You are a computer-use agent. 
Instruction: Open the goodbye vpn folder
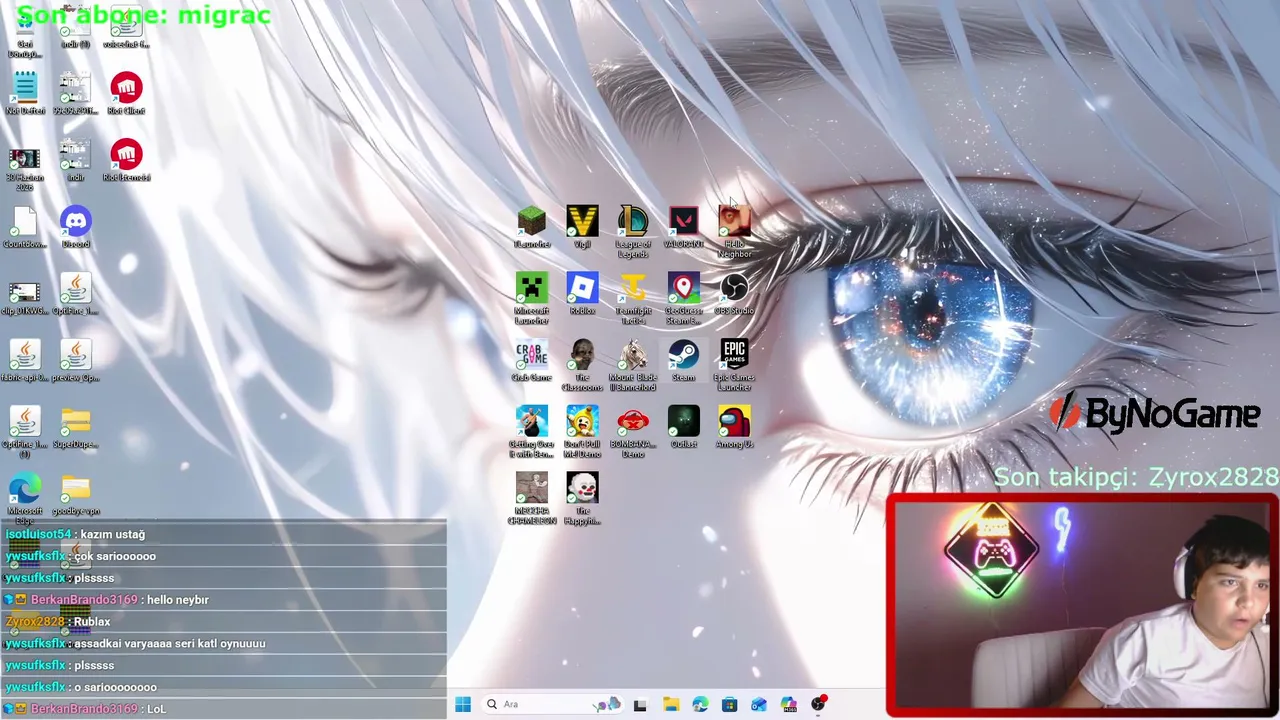76,488
